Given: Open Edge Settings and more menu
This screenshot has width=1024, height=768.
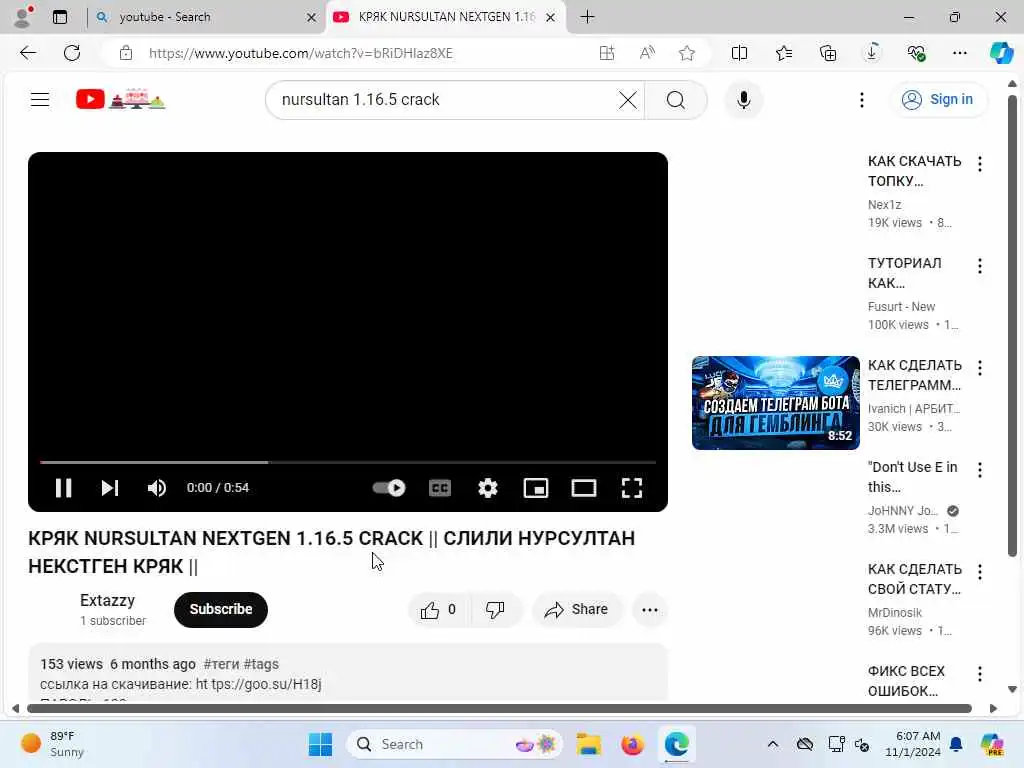Looking at the screenshot, I should (959, 53).
